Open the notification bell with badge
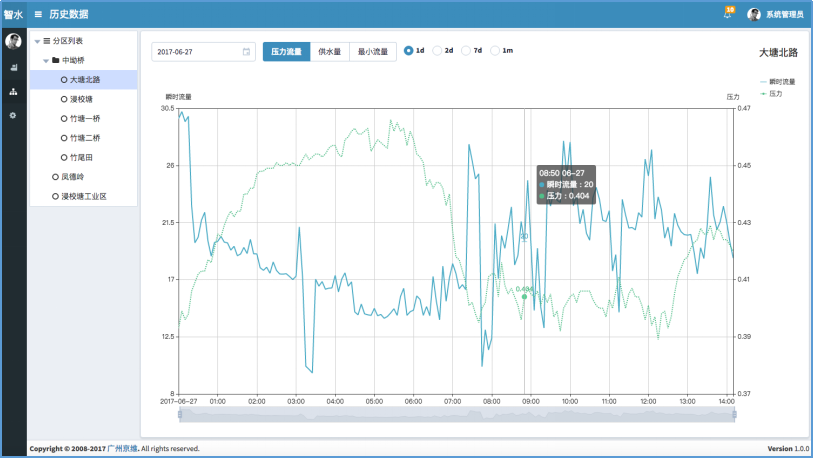Viewport: 814px width, 458px height. tap(727, 14)
